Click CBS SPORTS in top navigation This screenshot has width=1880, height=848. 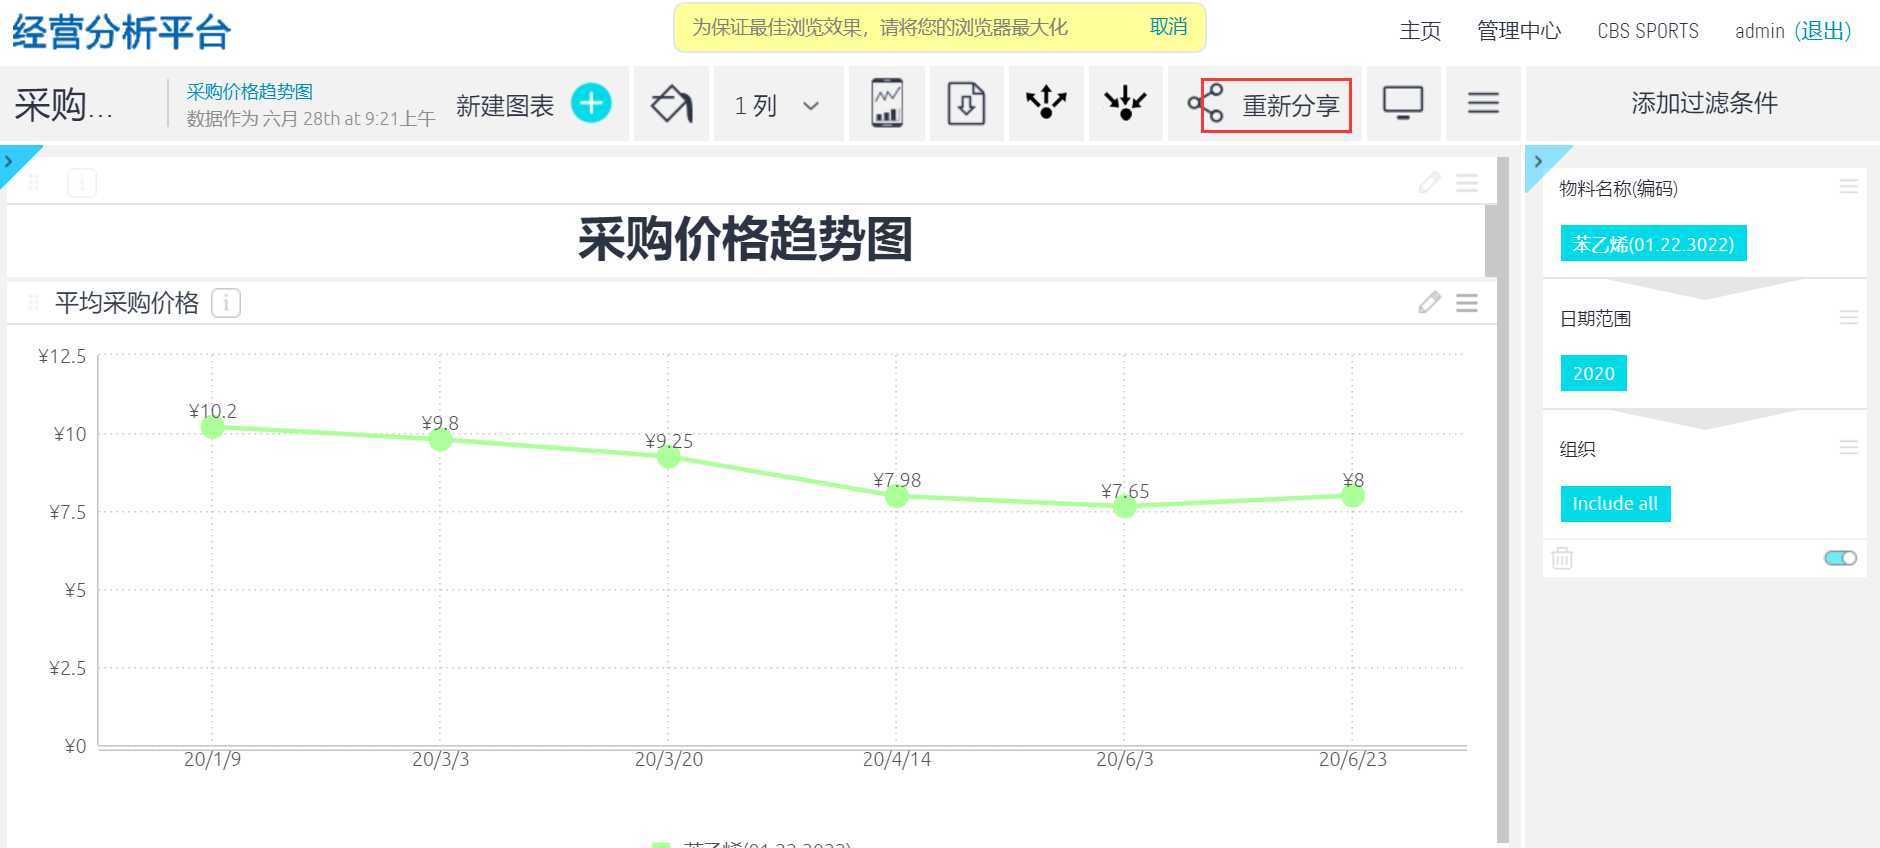[1648, 31]
